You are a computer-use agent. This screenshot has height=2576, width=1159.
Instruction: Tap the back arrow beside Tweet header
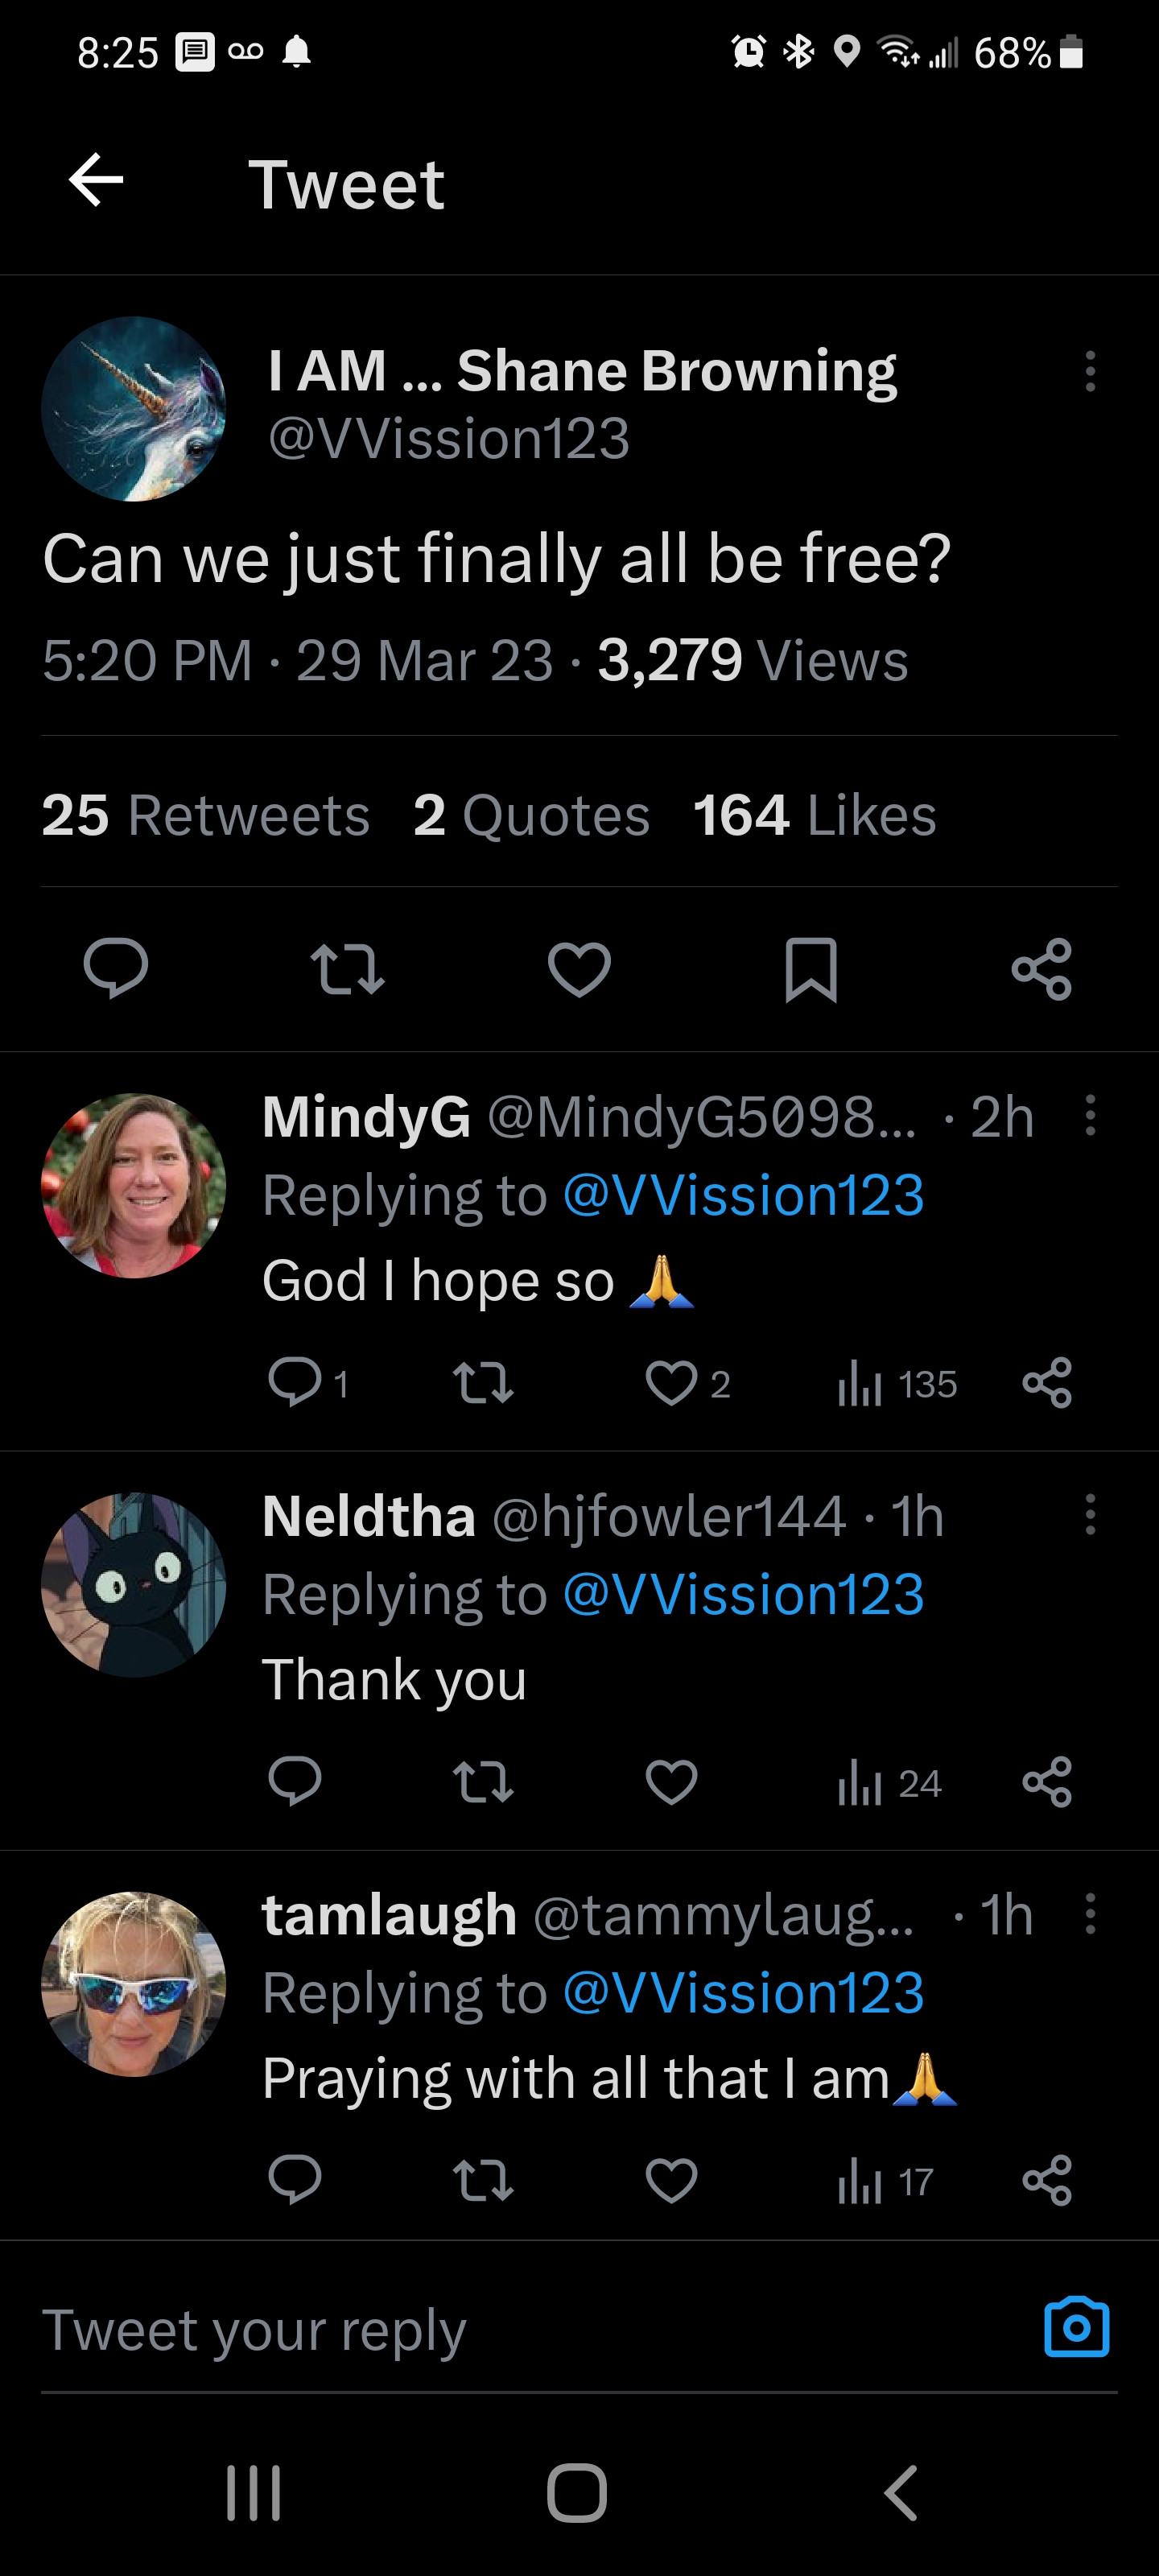point(96,181)
